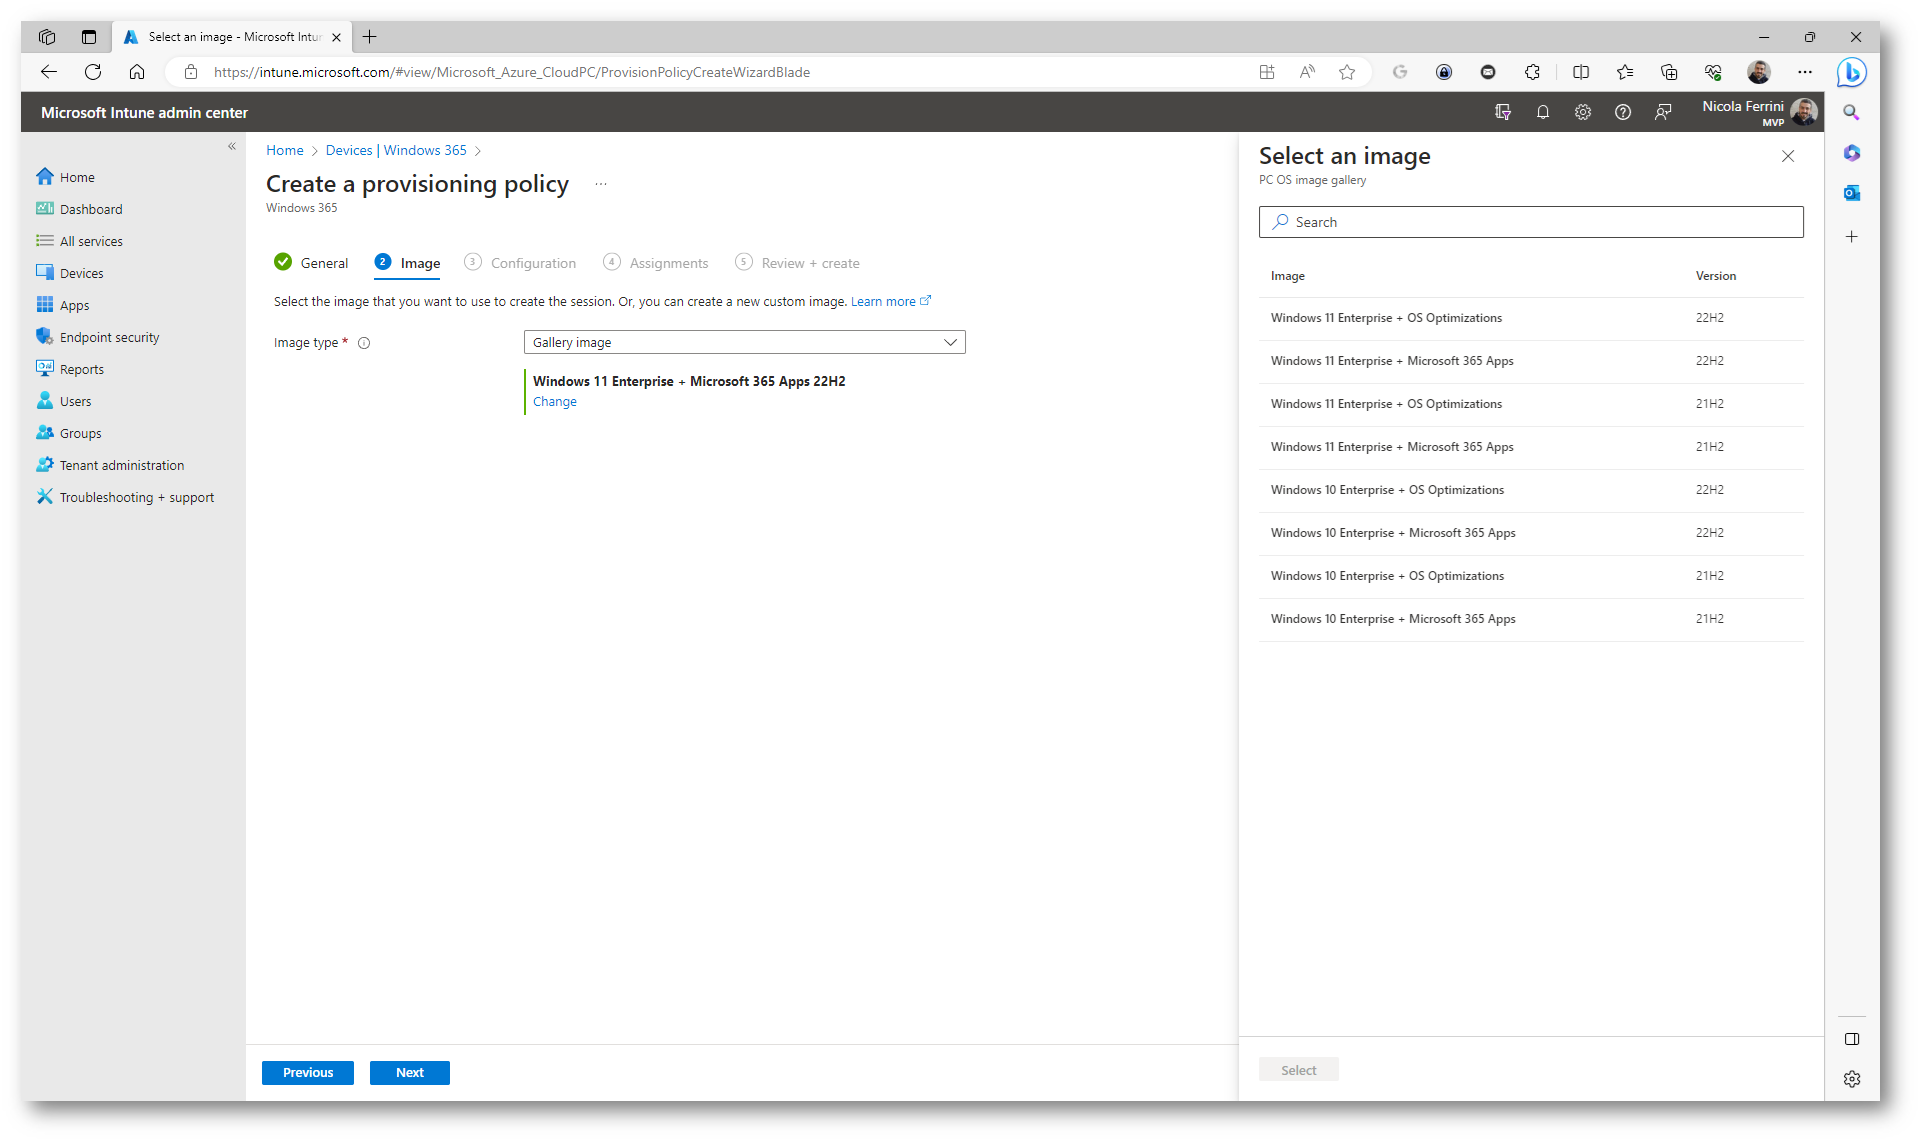Select Windows 11 Enterprise + Microsoft 365 Apps 22H2
The width and height of the screenshot is (1922, 1143).
pos(1531,361)
